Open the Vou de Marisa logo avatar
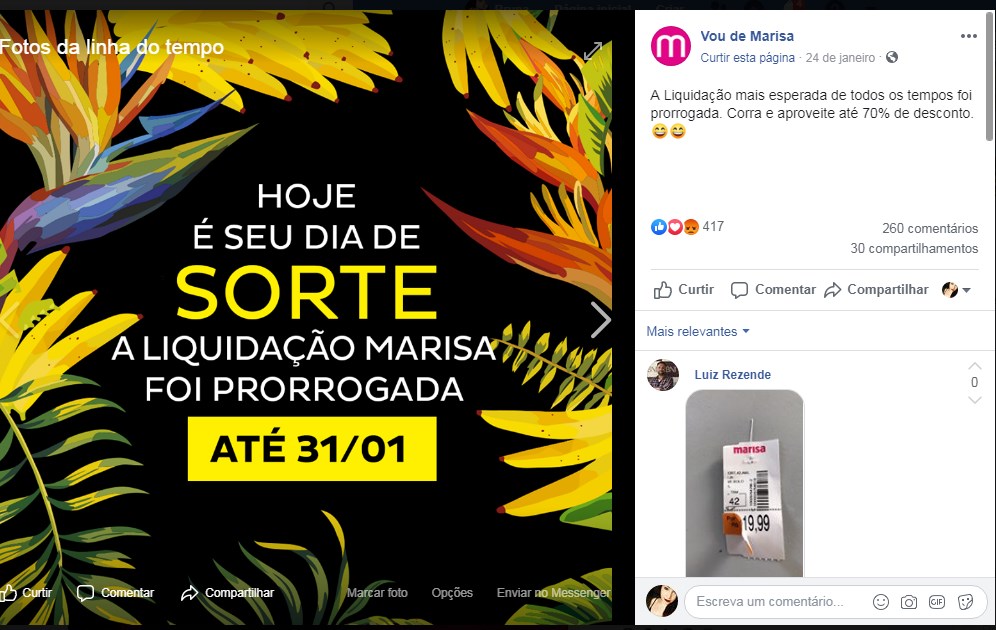Viewport: 996px width, 630px height. (671, 46)
